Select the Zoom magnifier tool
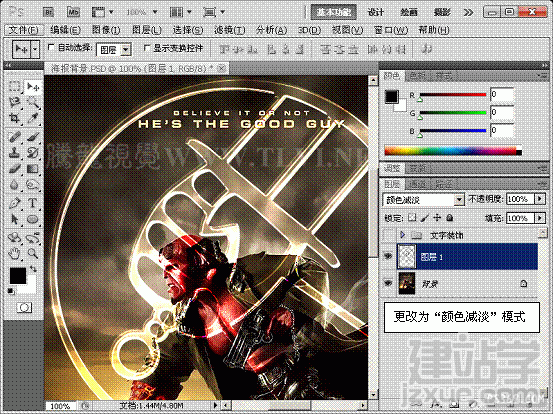553x414 pixels. tap(32, 253)
